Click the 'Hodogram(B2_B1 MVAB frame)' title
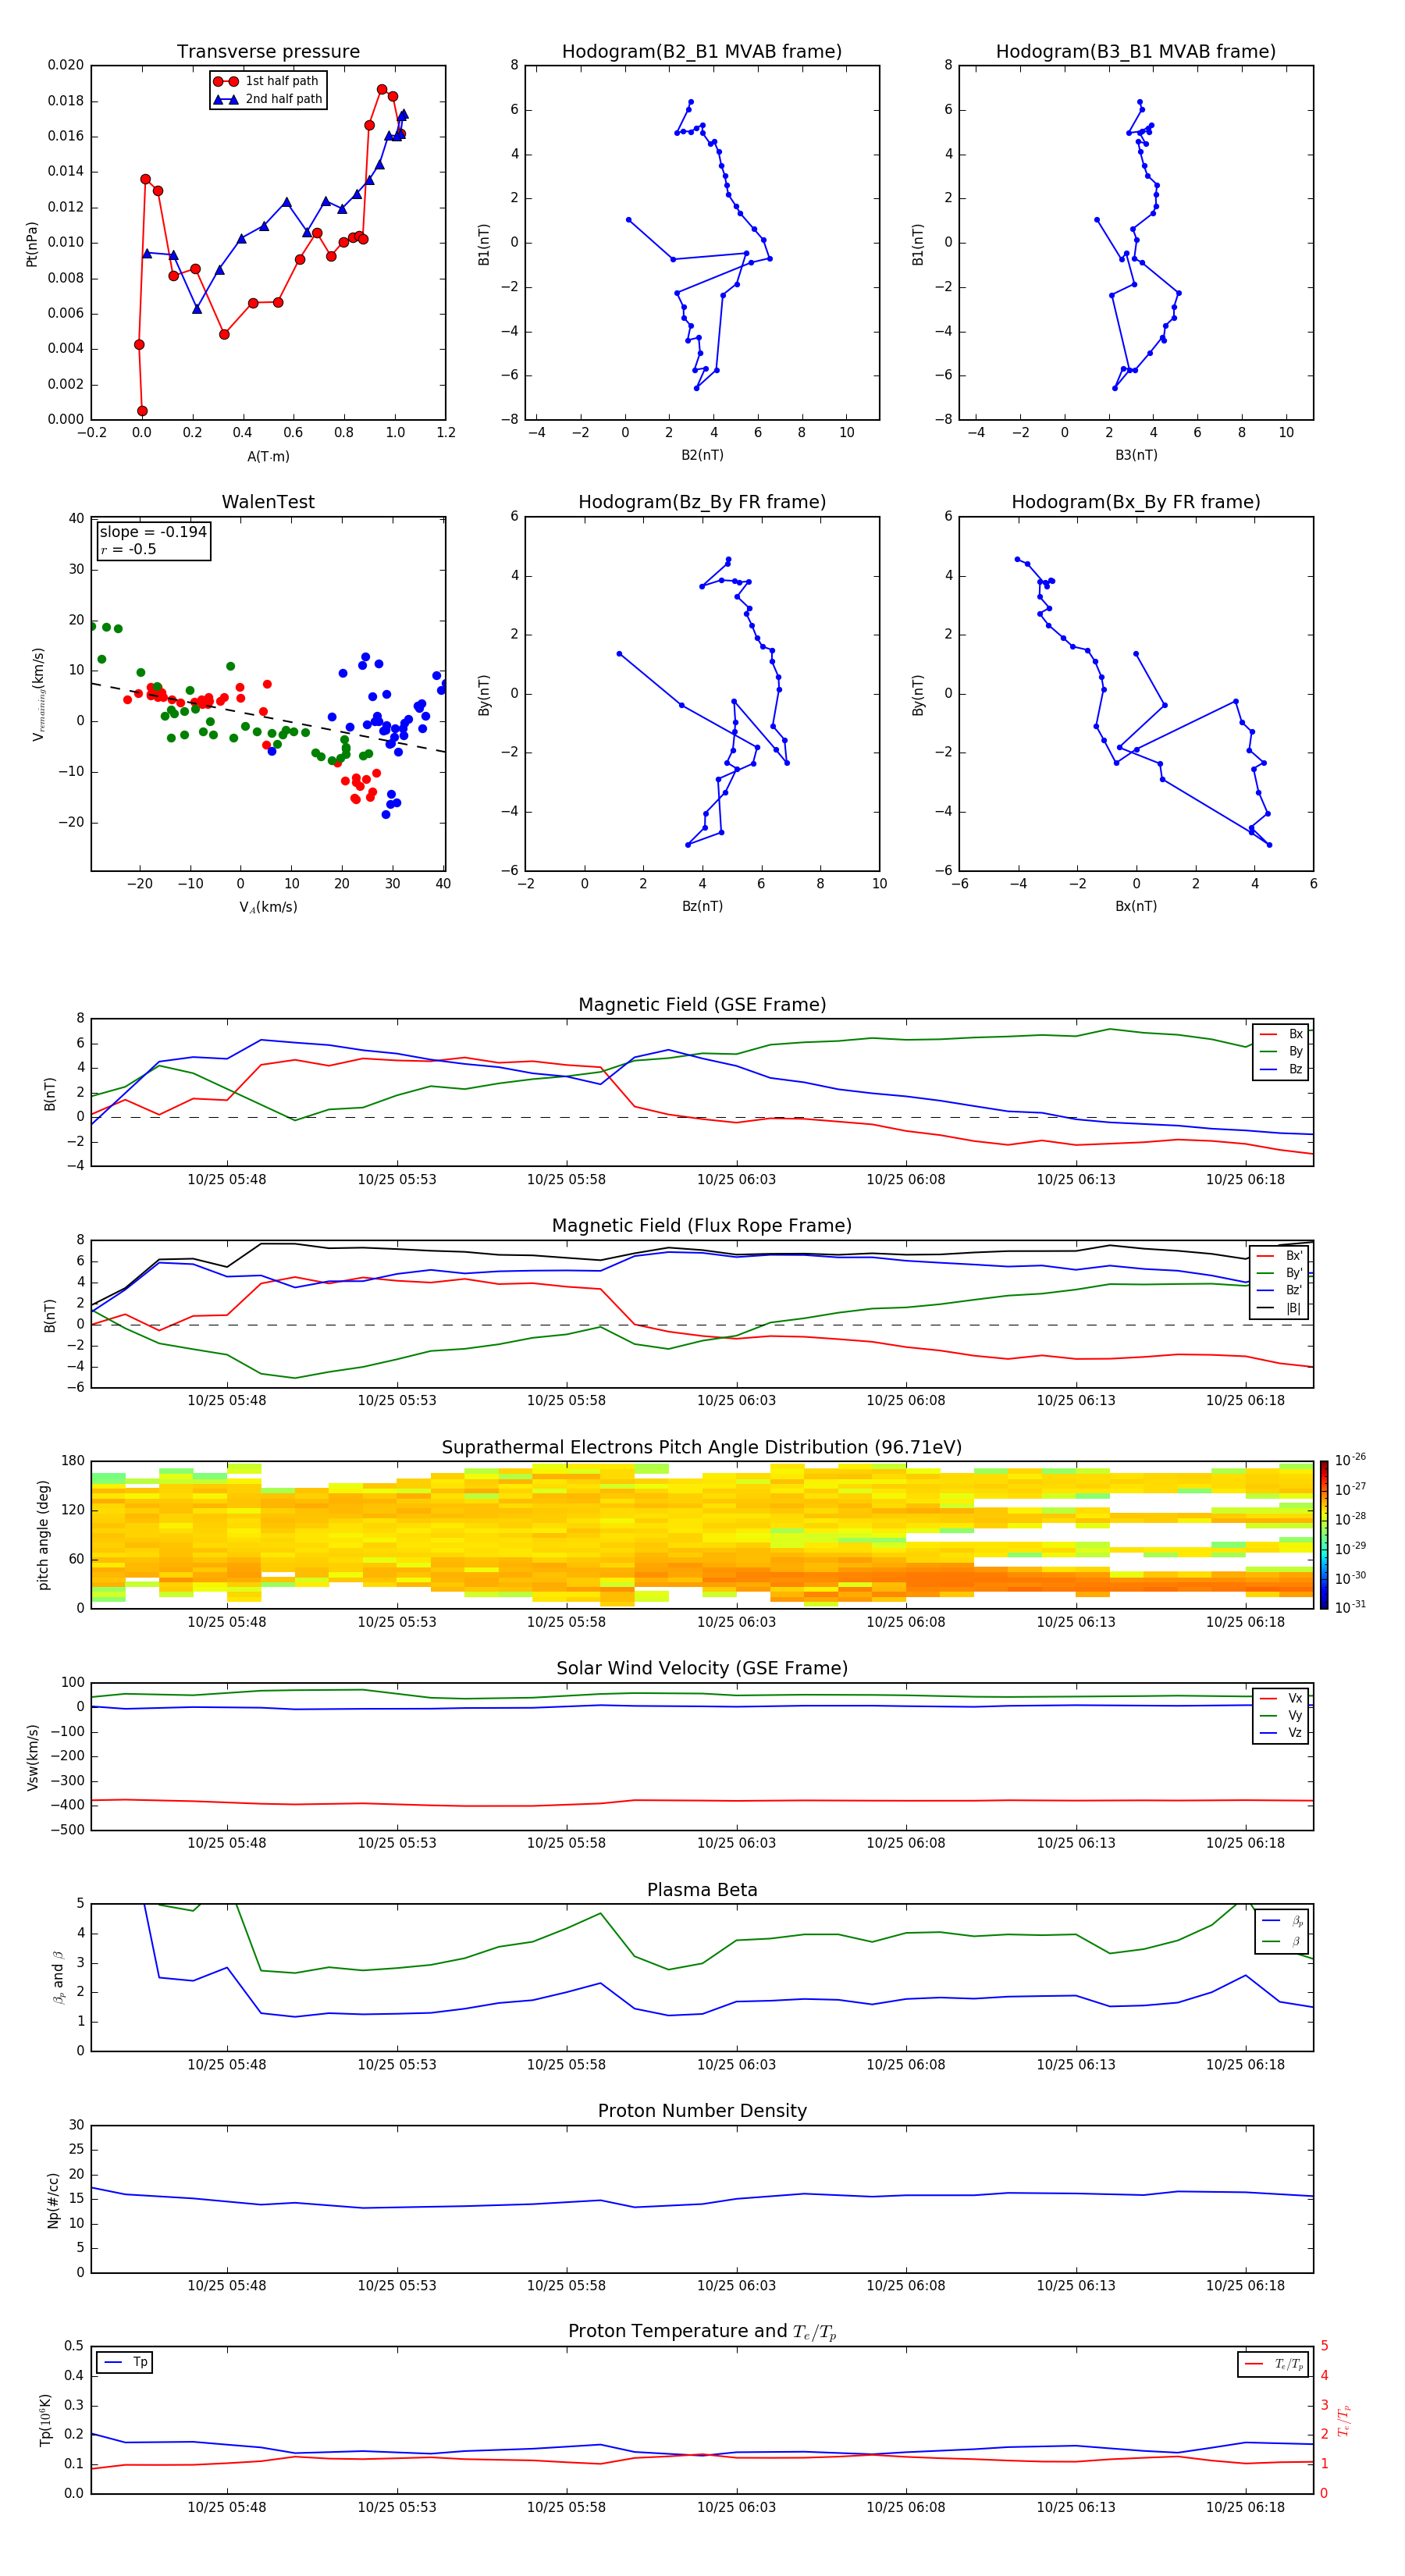The height and width of the screenshot is (2576, 1405). pos(702,52)
